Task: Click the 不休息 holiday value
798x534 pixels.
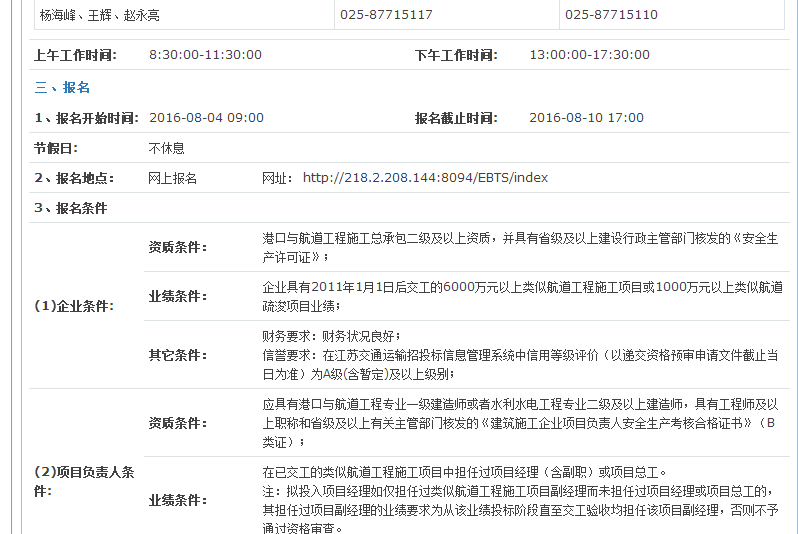Action: click(x=166, y=148)
